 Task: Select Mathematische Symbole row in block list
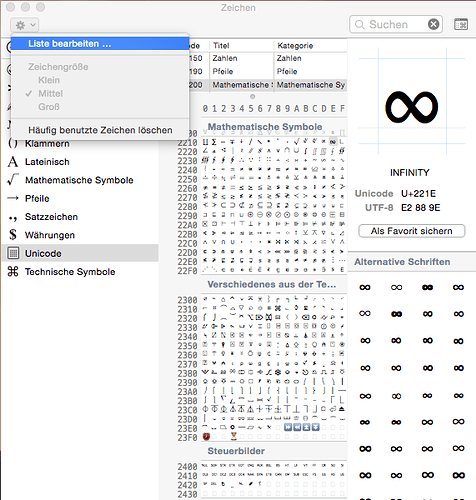[x=268, y=85]
